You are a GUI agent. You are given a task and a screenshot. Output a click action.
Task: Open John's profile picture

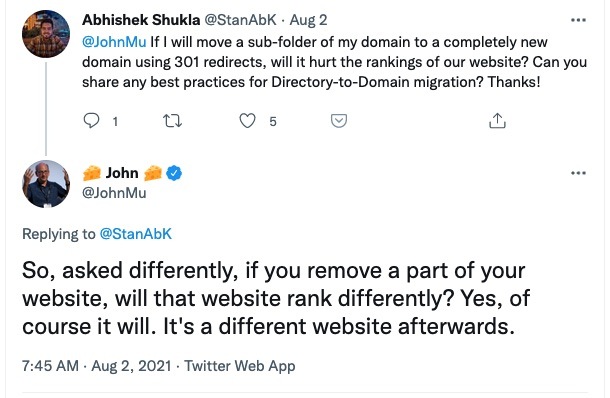(46, 184)
